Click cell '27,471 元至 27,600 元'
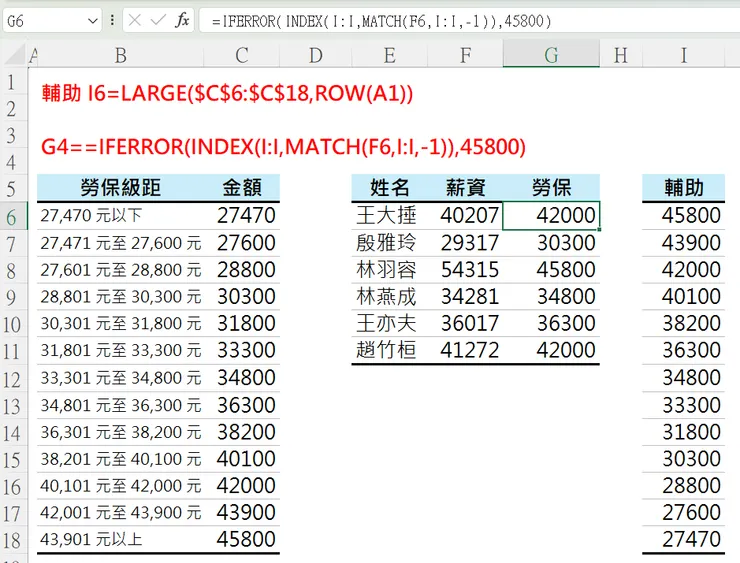The height and width of the screenshot is (563, 740). pos(120,243)
